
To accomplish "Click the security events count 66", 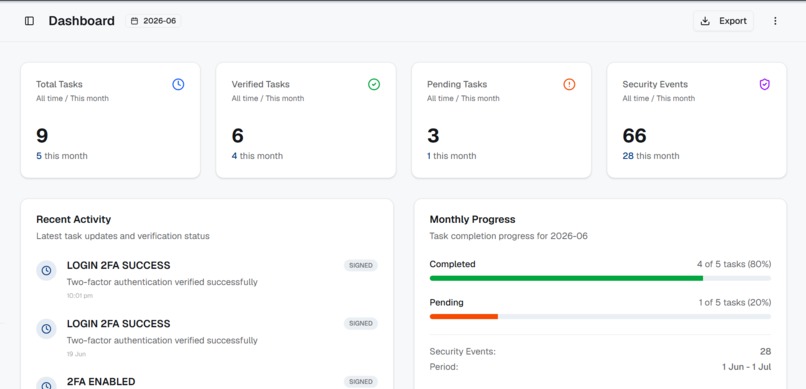I will [634, 136].
